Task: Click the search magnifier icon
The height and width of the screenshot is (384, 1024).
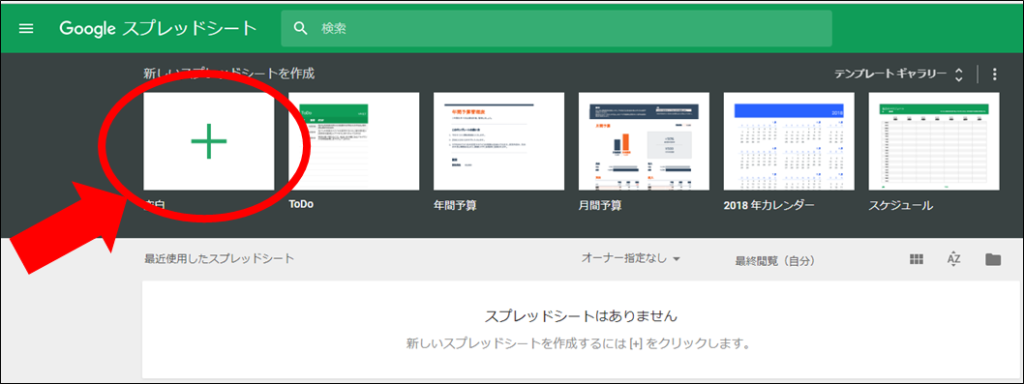Action: tap(300, 29)
